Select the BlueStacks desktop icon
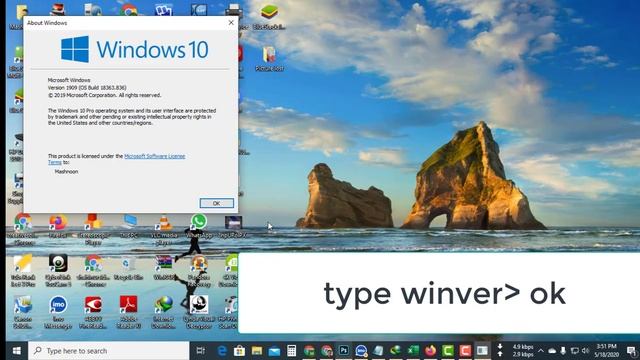Image resolution: width=640 pixels, height=360 pixels. 269,17
